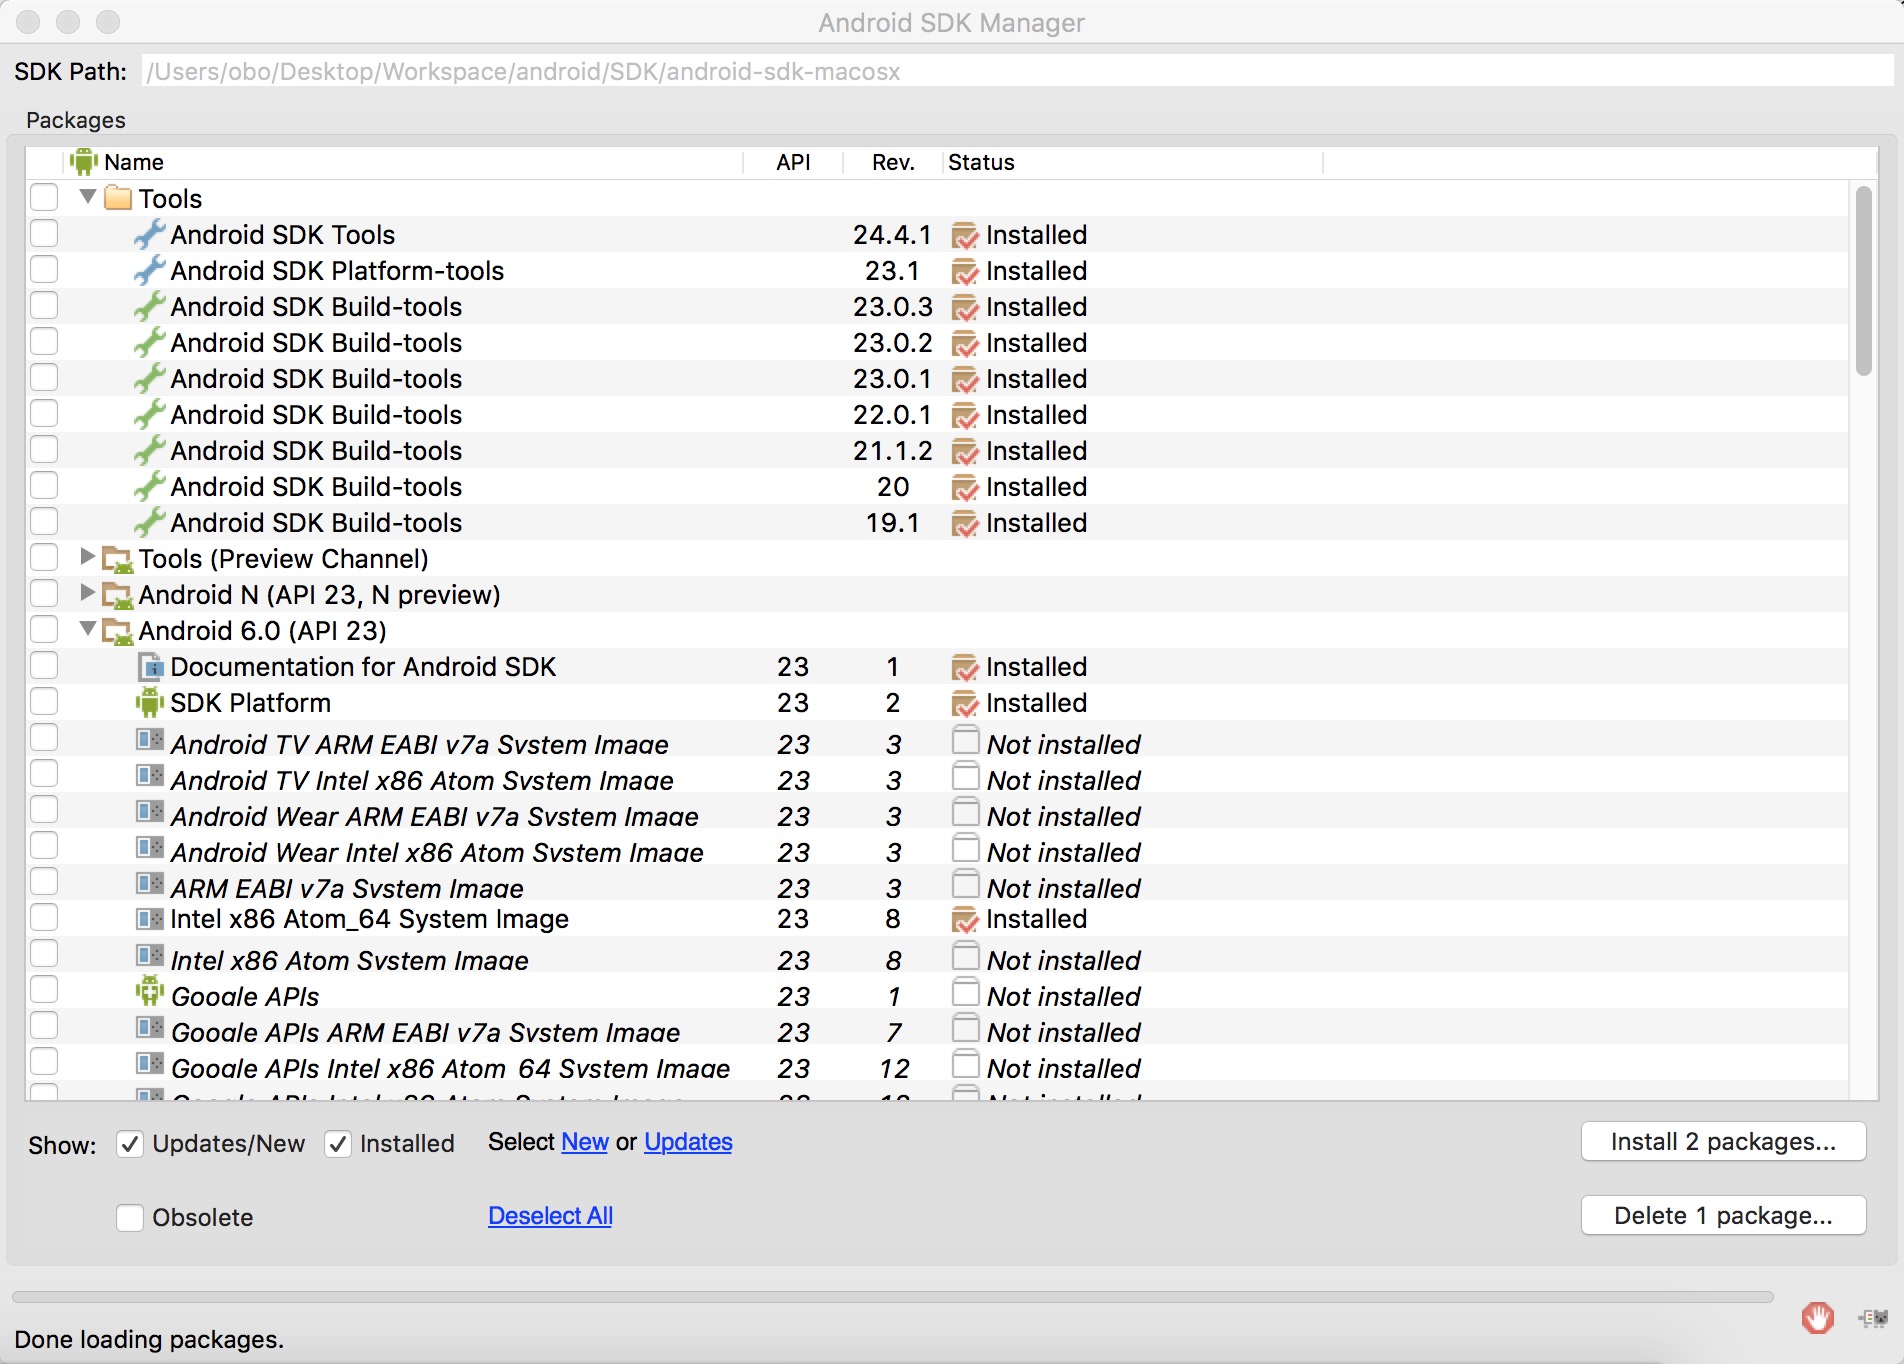The image size is (1904, 1364).
Task: Check the box for Google APIs ARM EABI v7a image
Action: coord(44,1025)
